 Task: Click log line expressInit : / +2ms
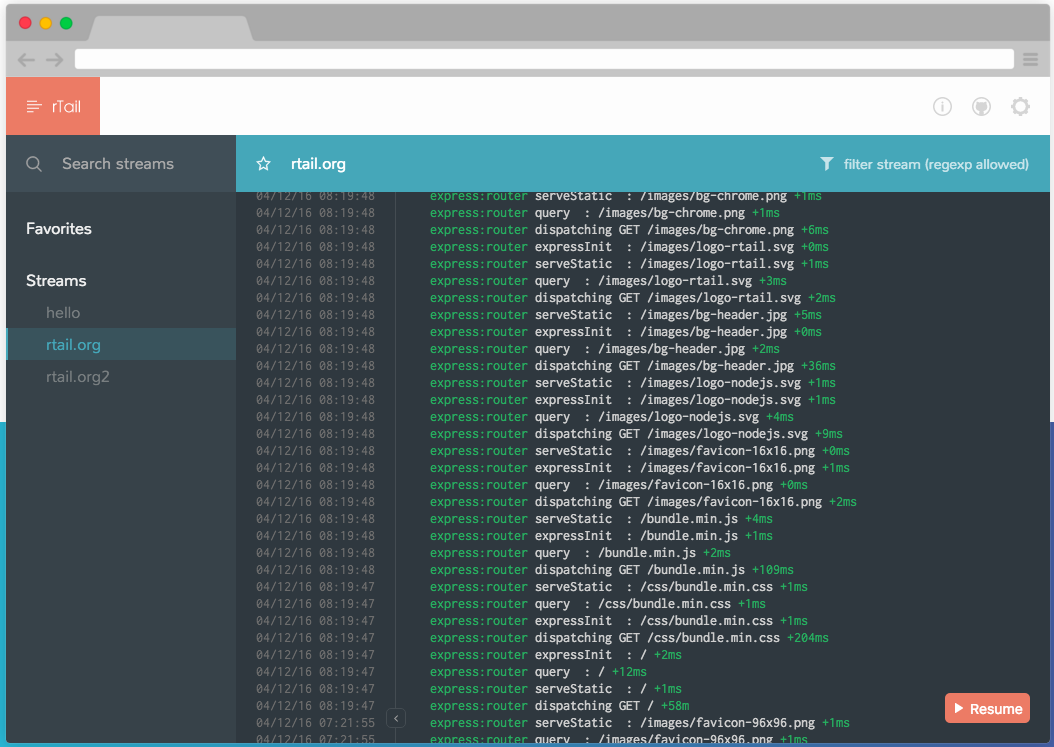(x=556, y=655)
